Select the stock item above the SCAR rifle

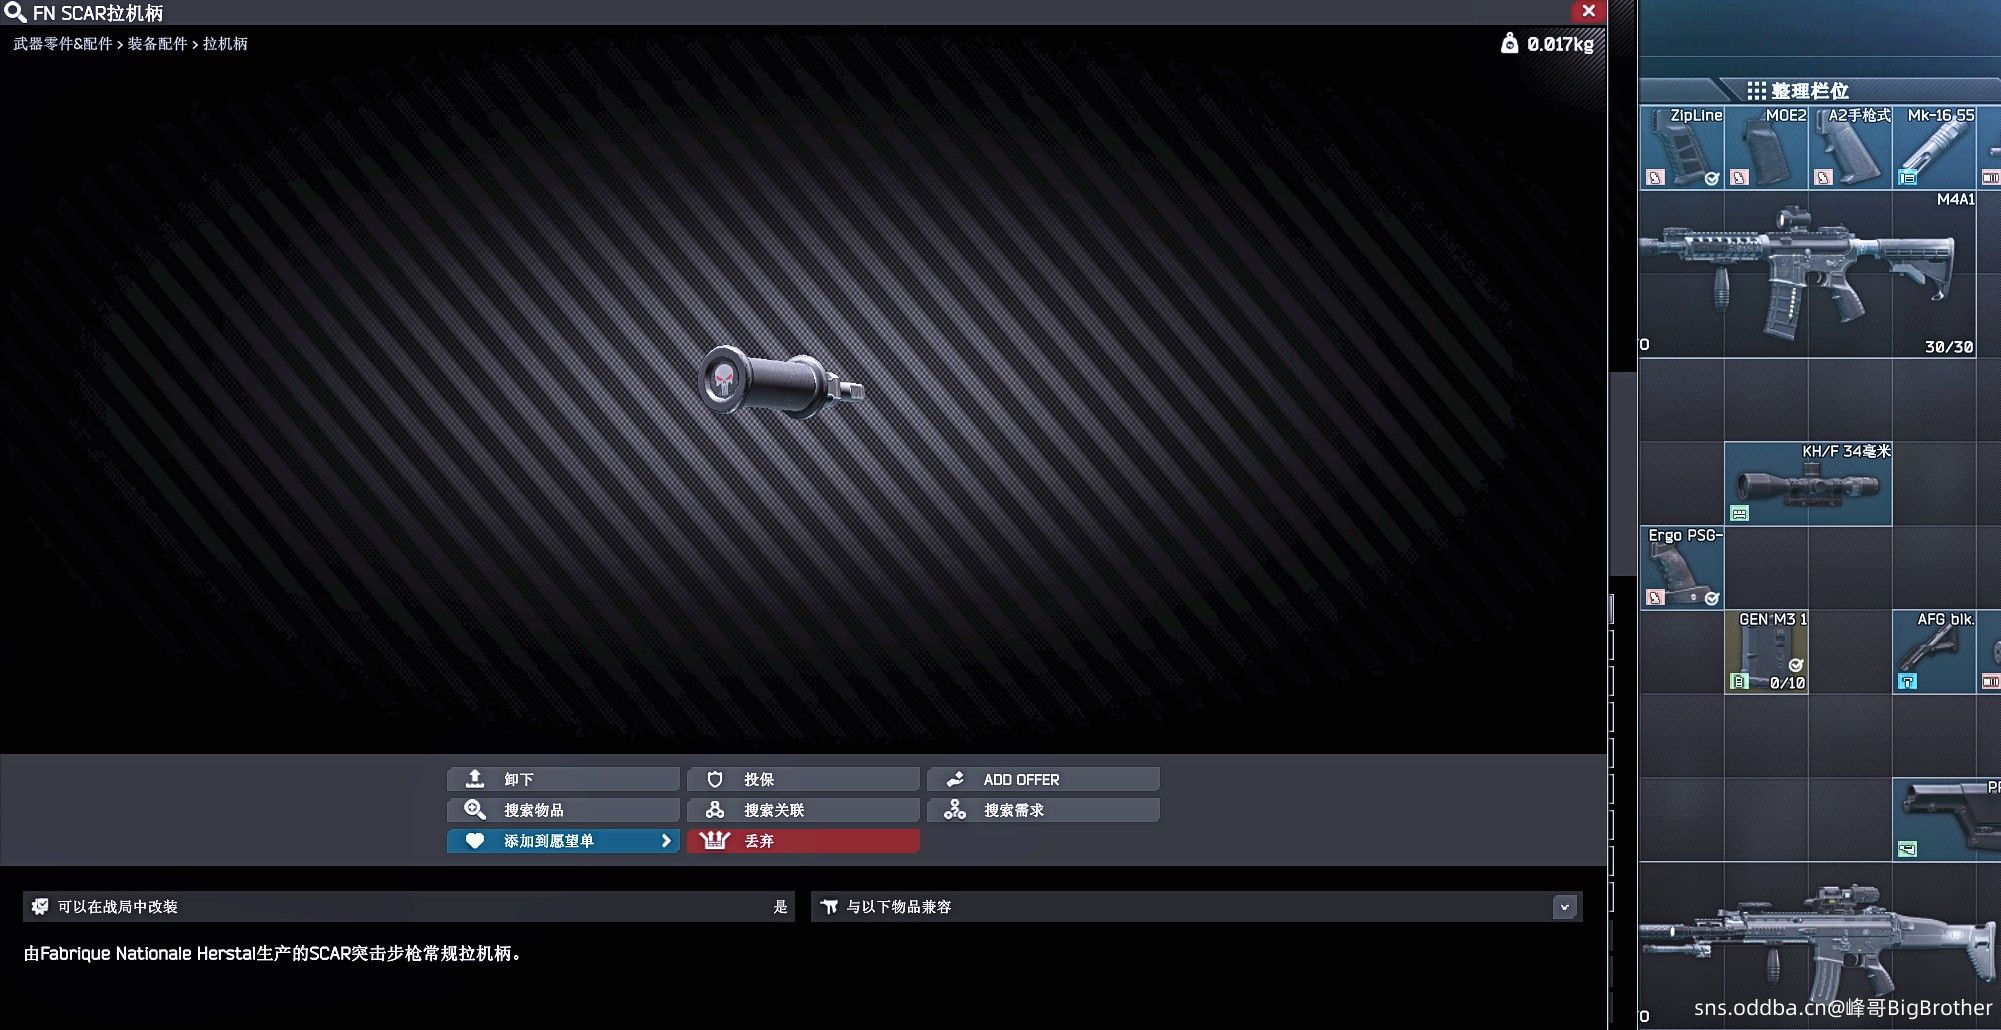click(1947, 819)
